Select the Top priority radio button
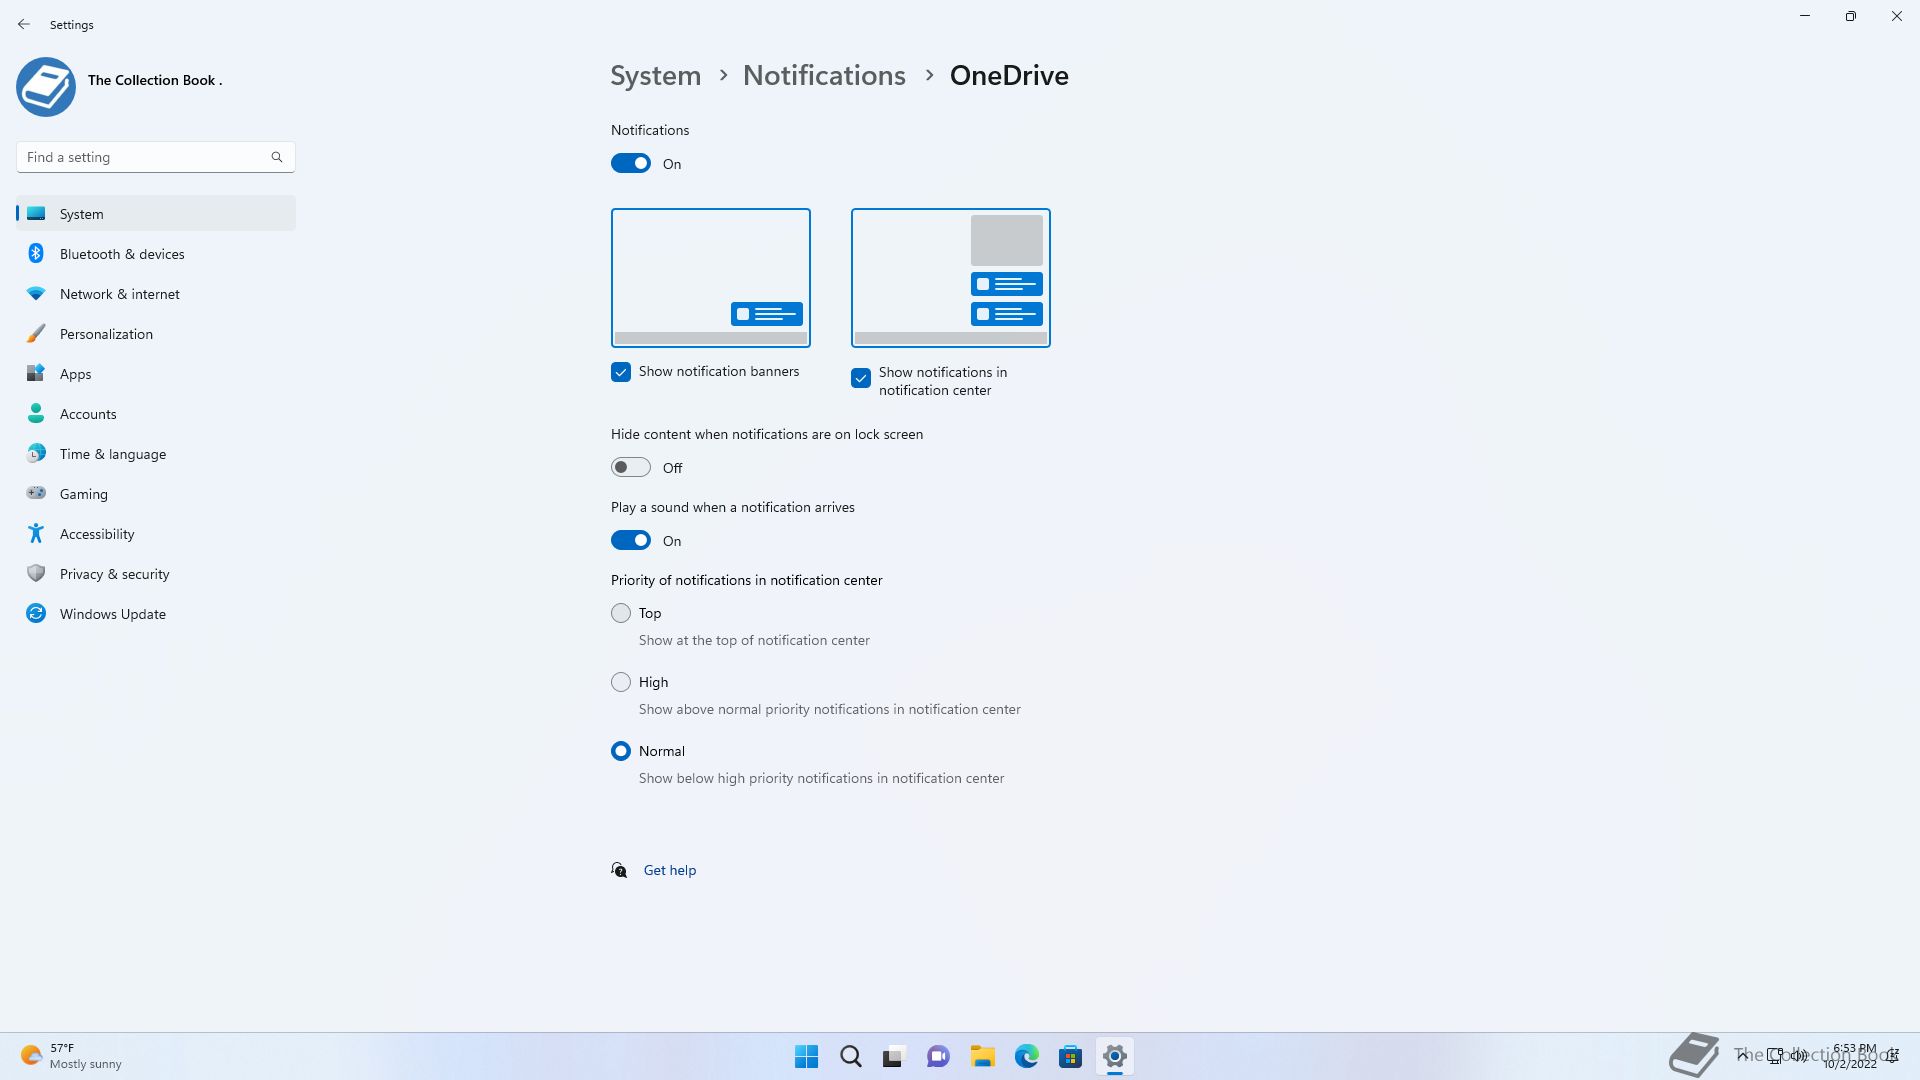The height and width of the screenshot is (1080, 1920). pyautogui.click(x=621, y=613)
